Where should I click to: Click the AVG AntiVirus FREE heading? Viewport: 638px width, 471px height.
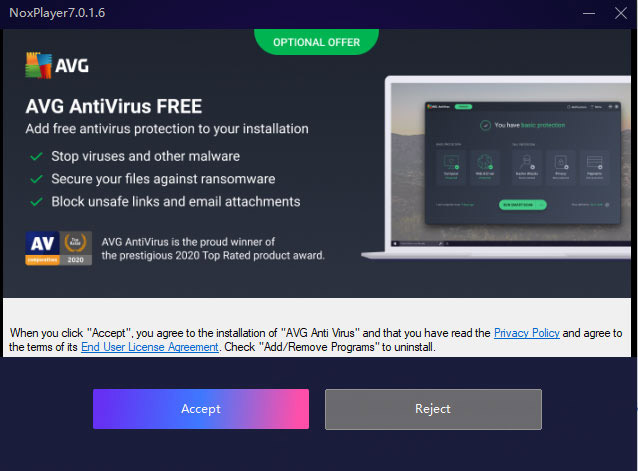114,107
